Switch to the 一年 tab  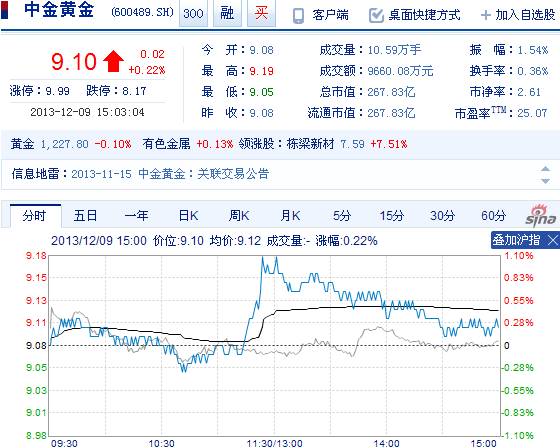coord(136,216)
